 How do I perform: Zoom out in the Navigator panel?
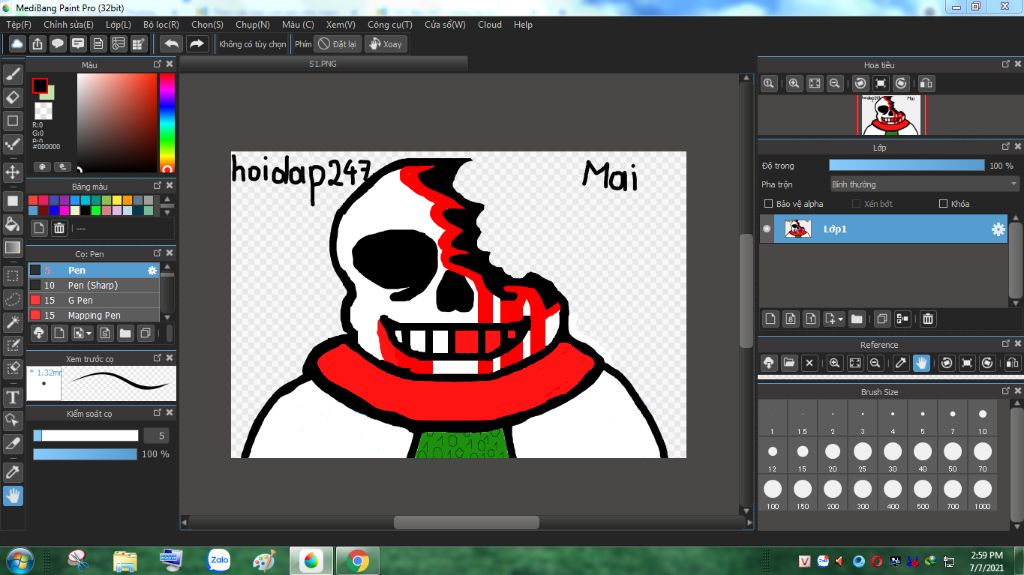coord(835,84)
